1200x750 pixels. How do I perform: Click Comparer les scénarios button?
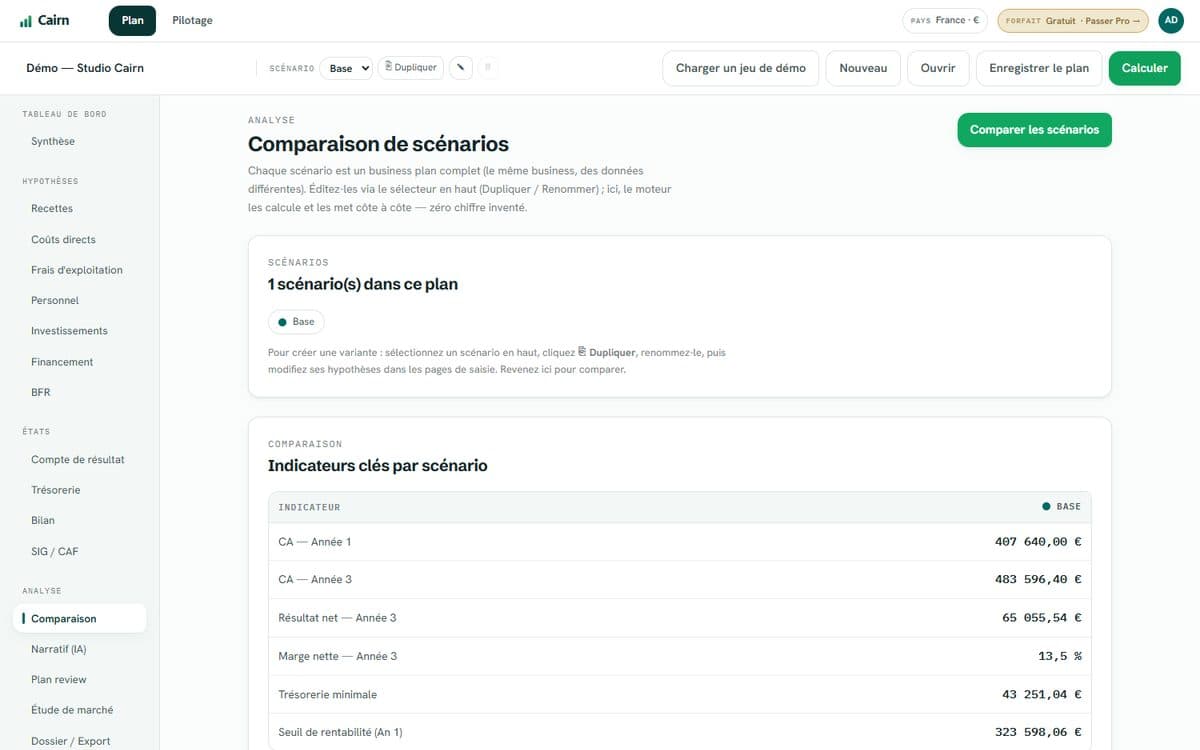pos(1034,130)
